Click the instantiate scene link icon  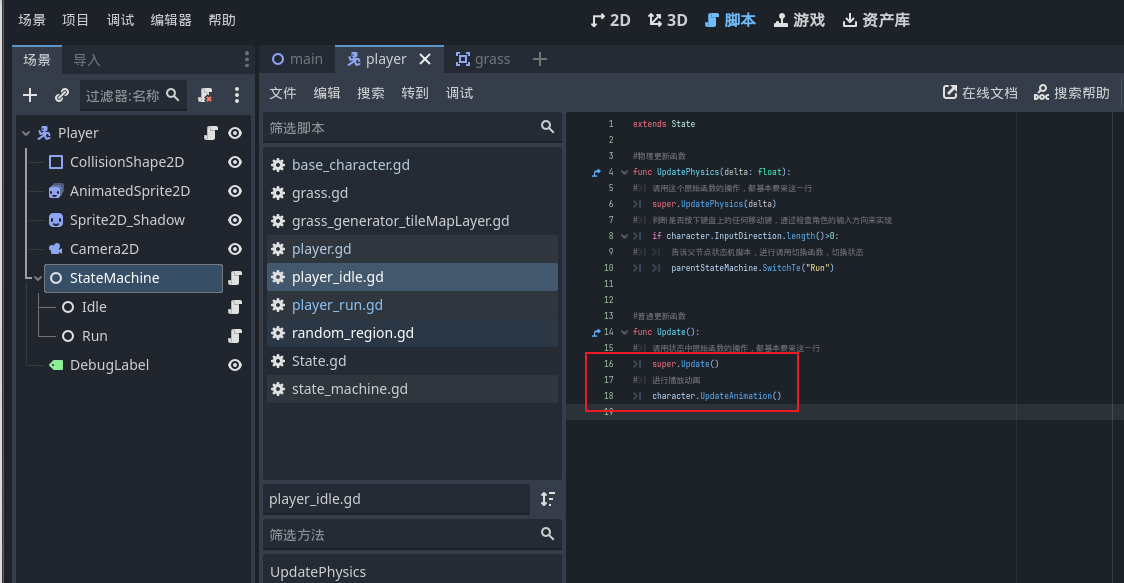click(x=62, y=95)
